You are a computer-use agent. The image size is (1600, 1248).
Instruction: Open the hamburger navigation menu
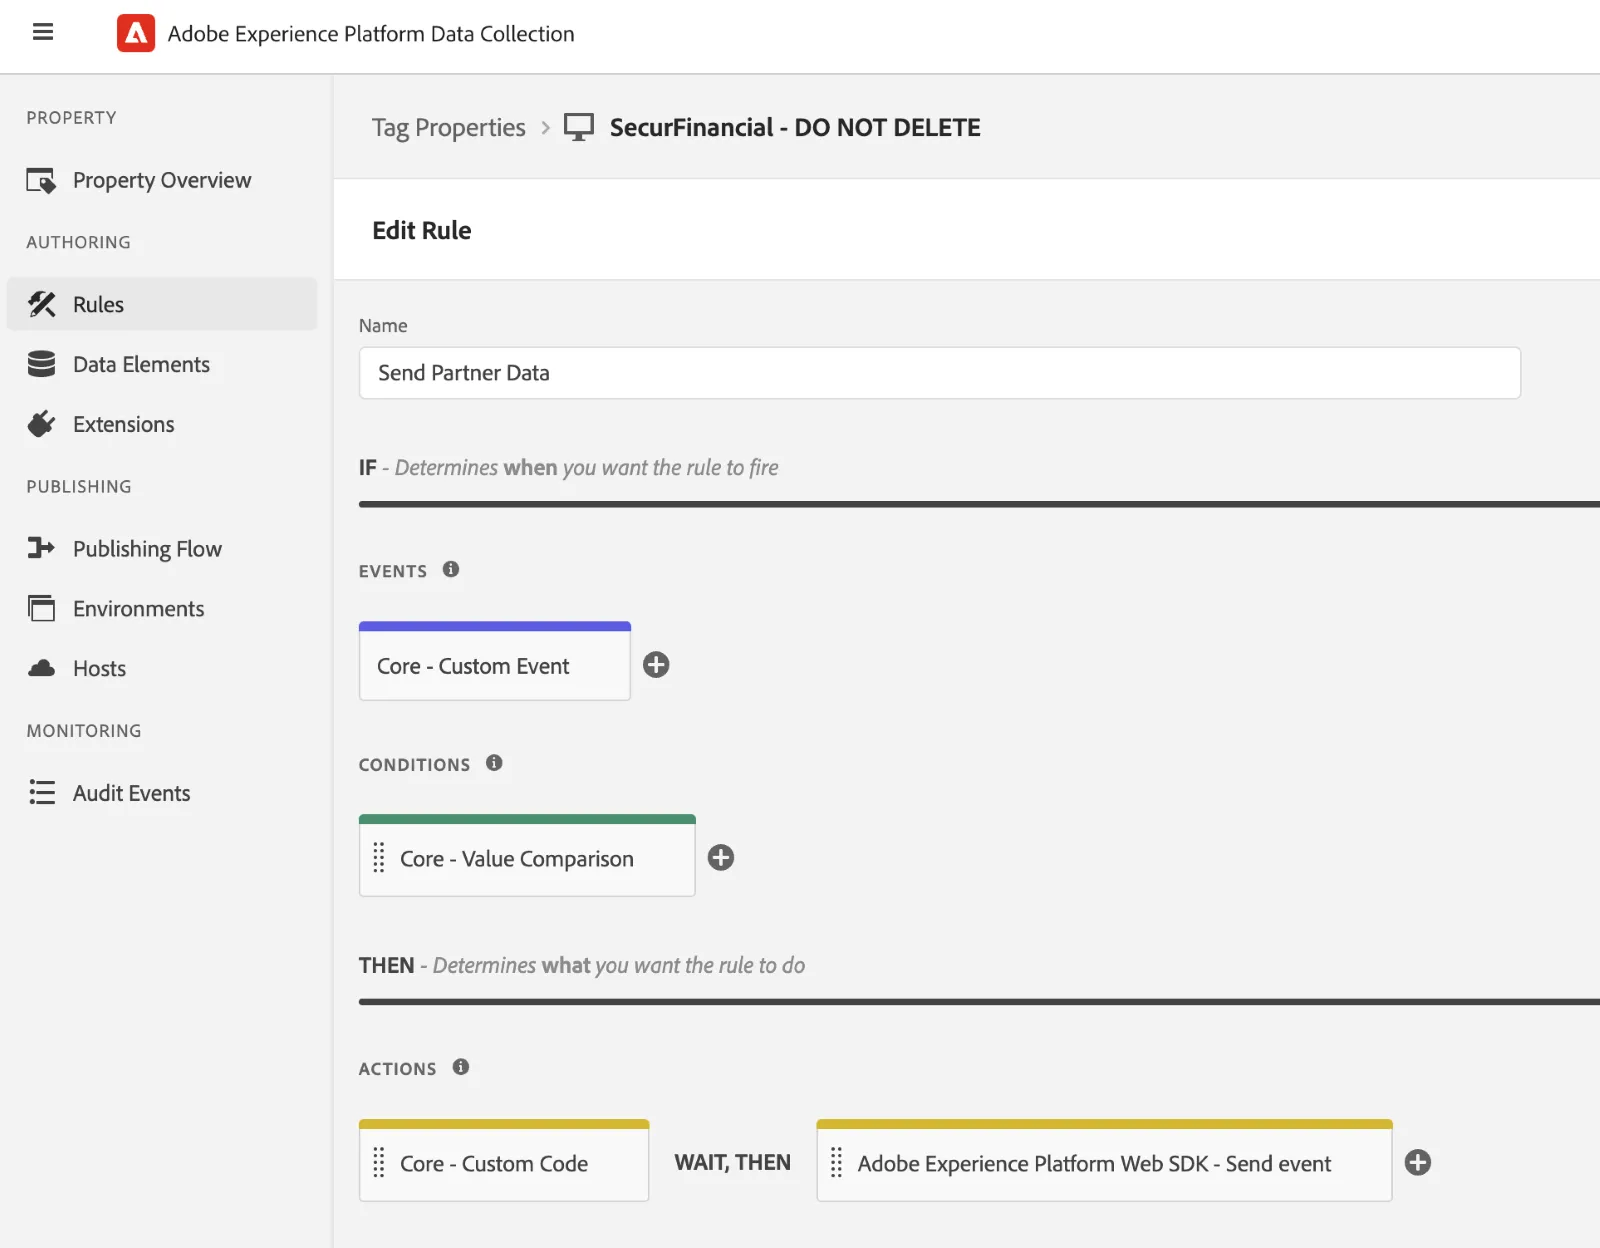point(43,32)
